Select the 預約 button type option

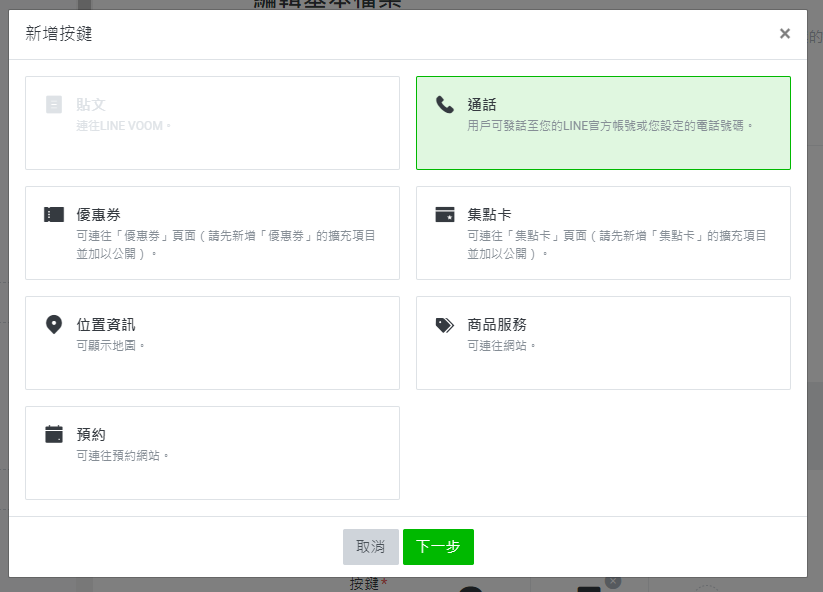(212, 452)
